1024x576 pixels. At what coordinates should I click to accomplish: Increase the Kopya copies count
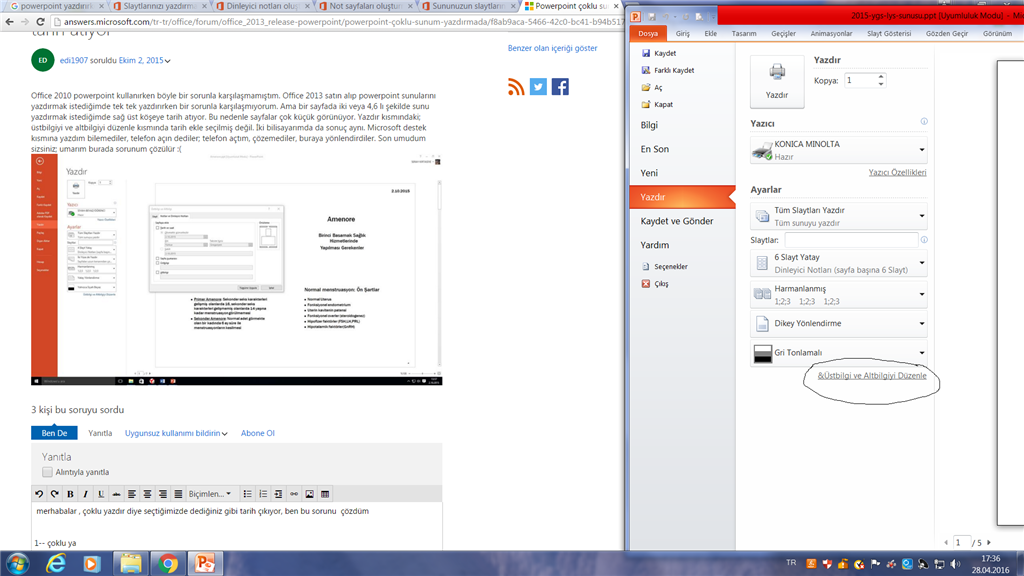[x=881, y=76]
